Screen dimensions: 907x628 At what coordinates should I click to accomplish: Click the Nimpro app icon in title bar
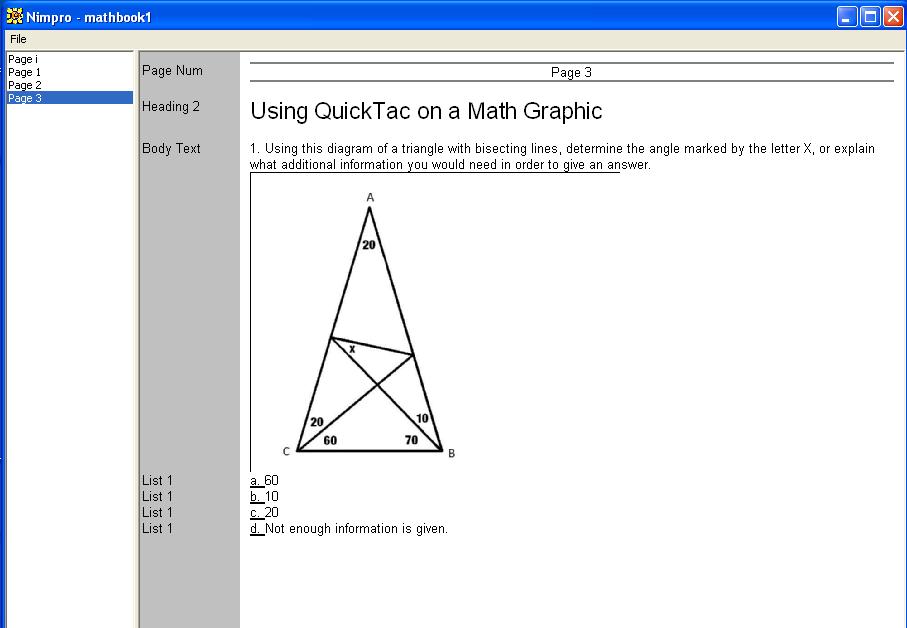point(14,17)
